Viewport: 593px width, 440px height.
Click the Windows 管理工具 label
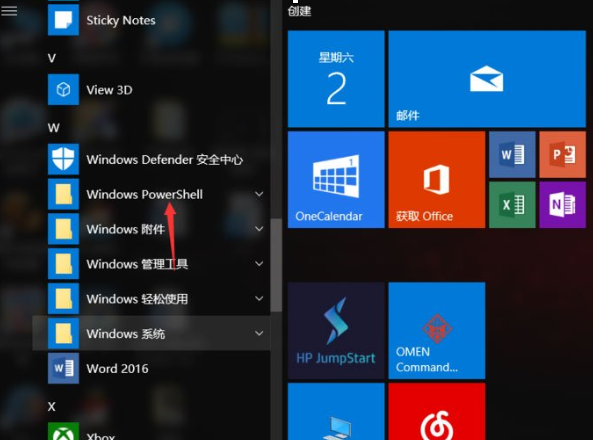pyautogui.click(x=137, y=264)
